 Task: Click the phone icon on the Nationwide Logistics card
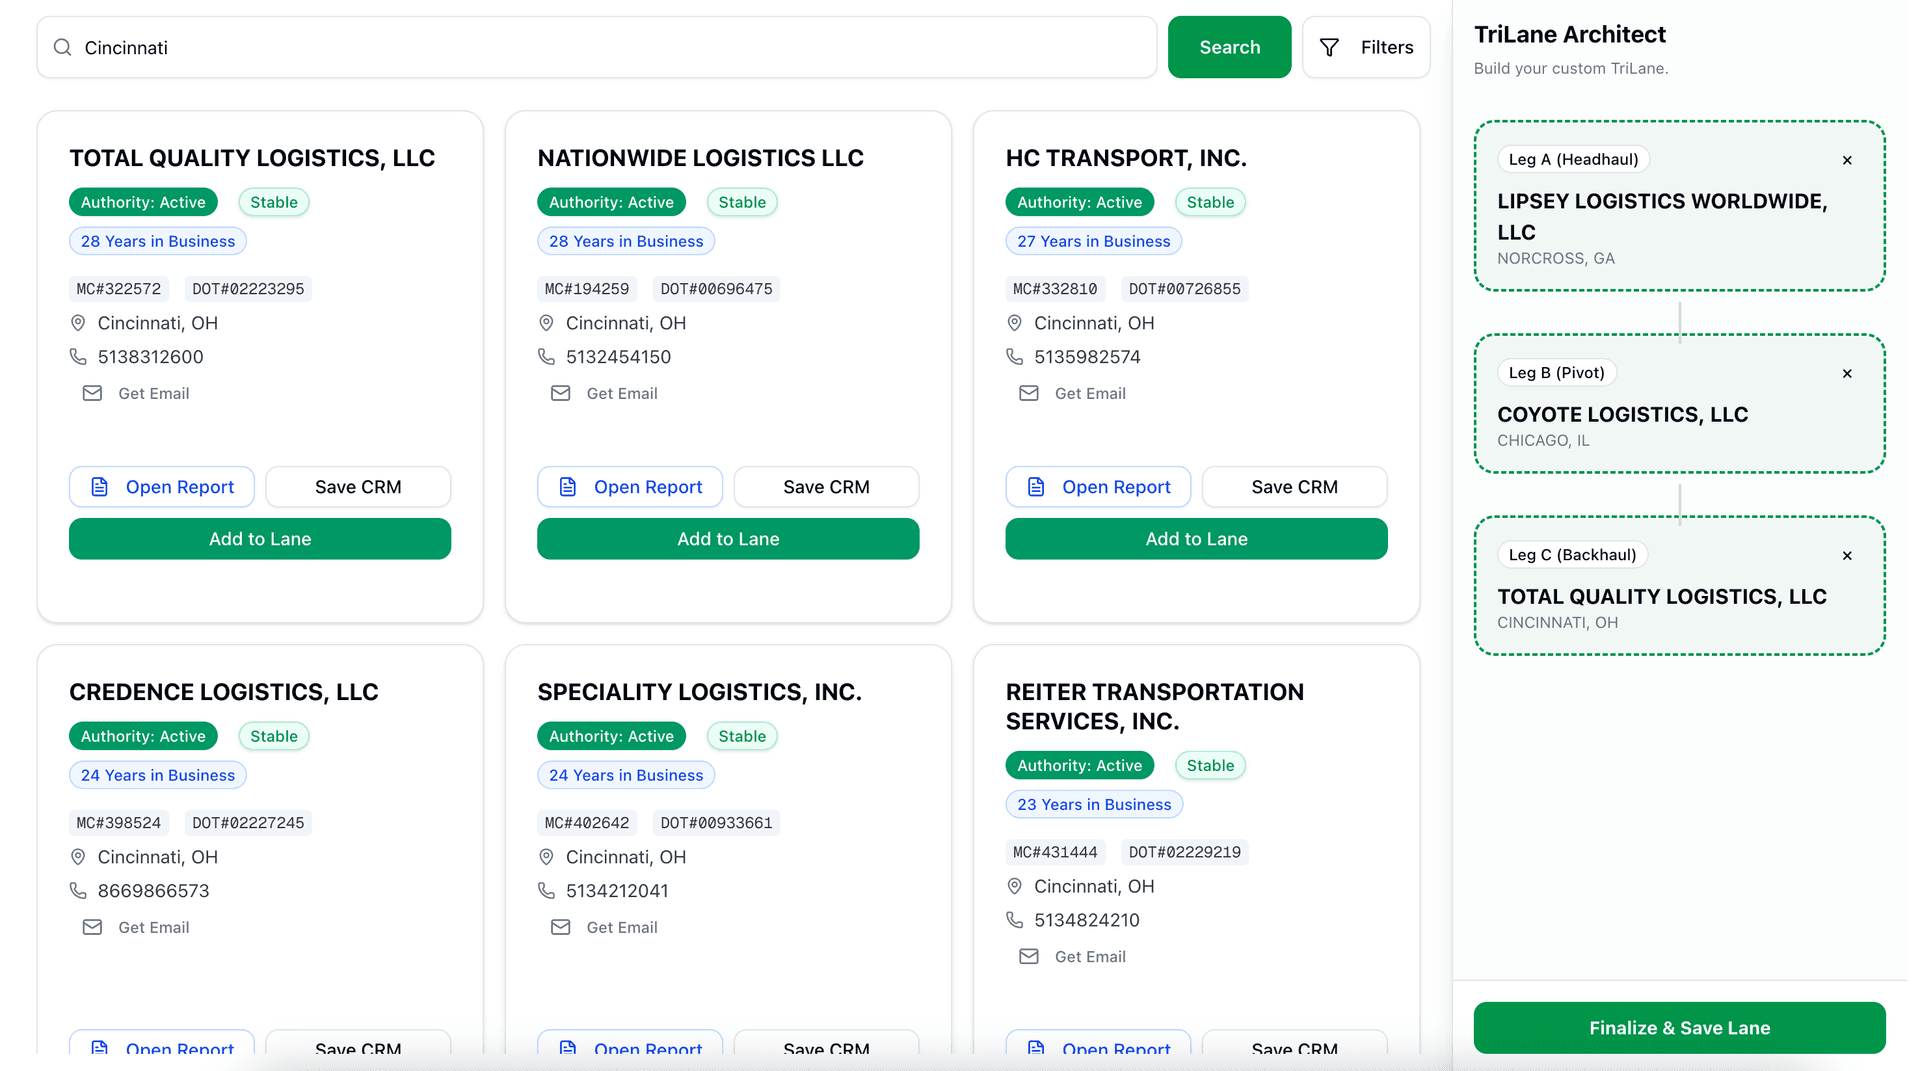546,356
